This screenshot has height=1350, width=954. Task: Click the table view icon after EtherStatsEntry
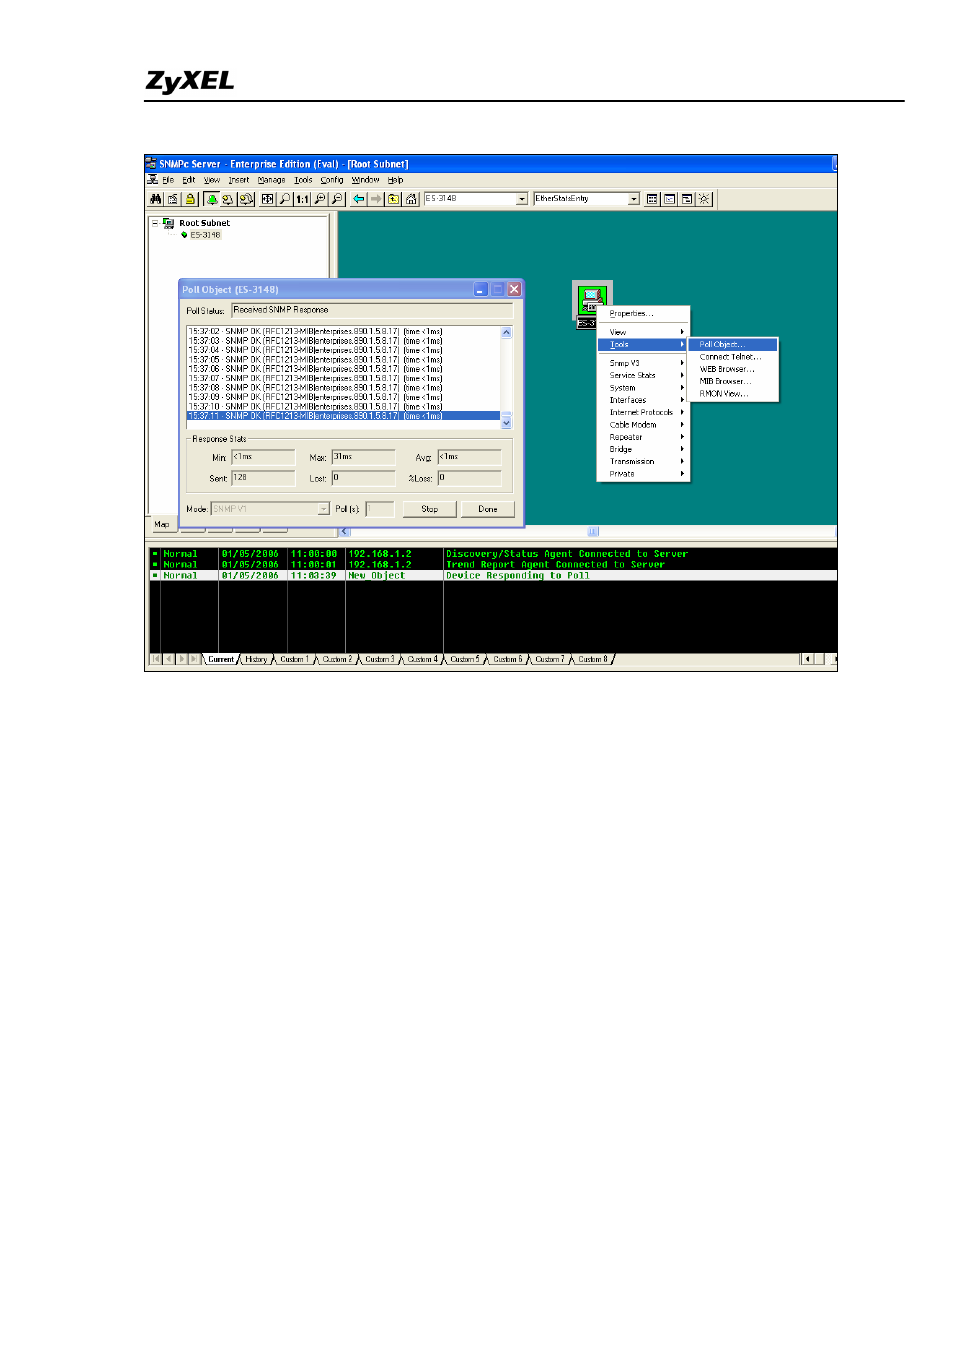click(x=652, y=199)
